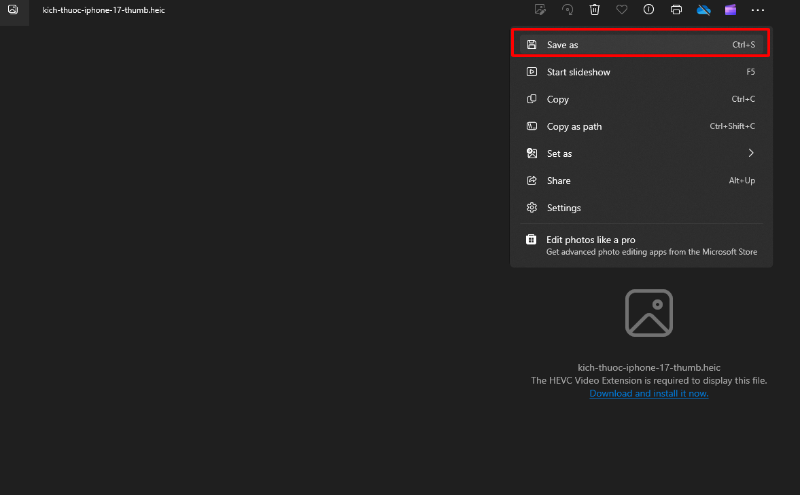Click the Settings gear icon
This screenshot has height=495, width=800.
(x=532, y=207)
